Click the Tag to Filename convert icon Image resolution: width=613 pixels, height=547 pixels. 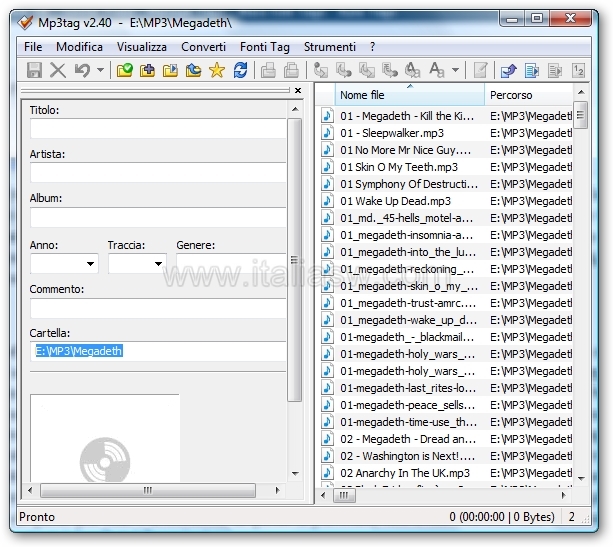point(321,70)
